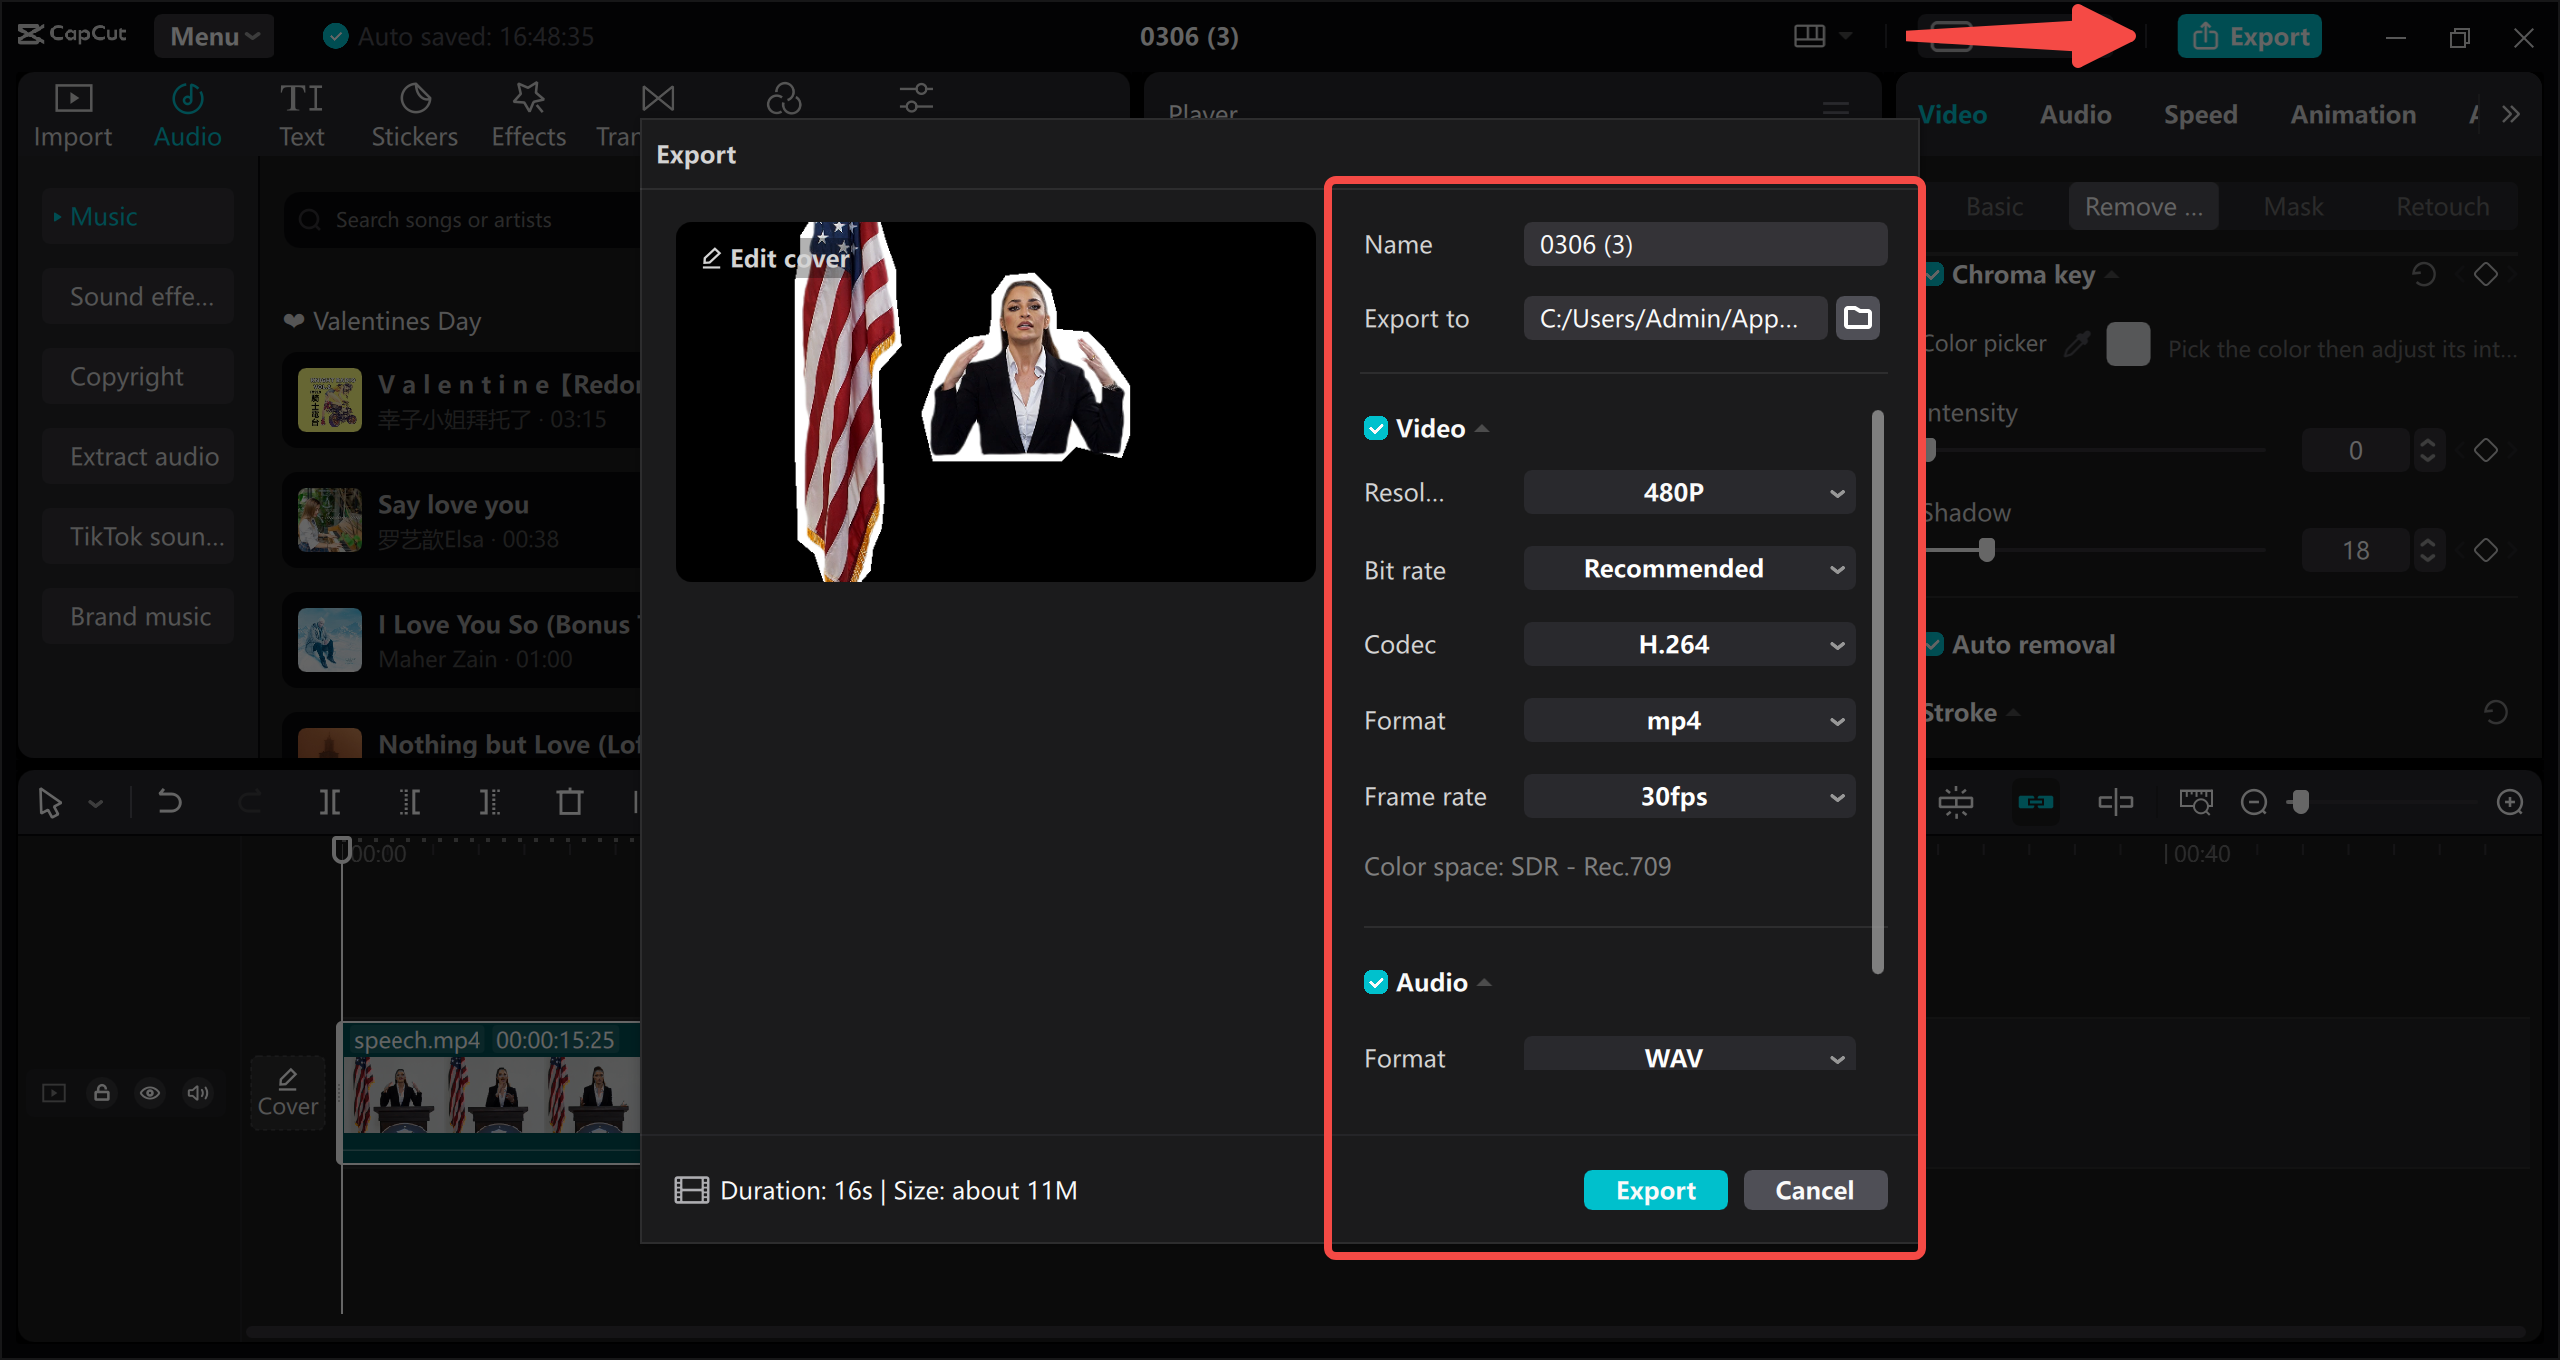This screenshot has width=2560, height=1360.
Task: Undo the last edit
Action: click(x=170, y=801)
